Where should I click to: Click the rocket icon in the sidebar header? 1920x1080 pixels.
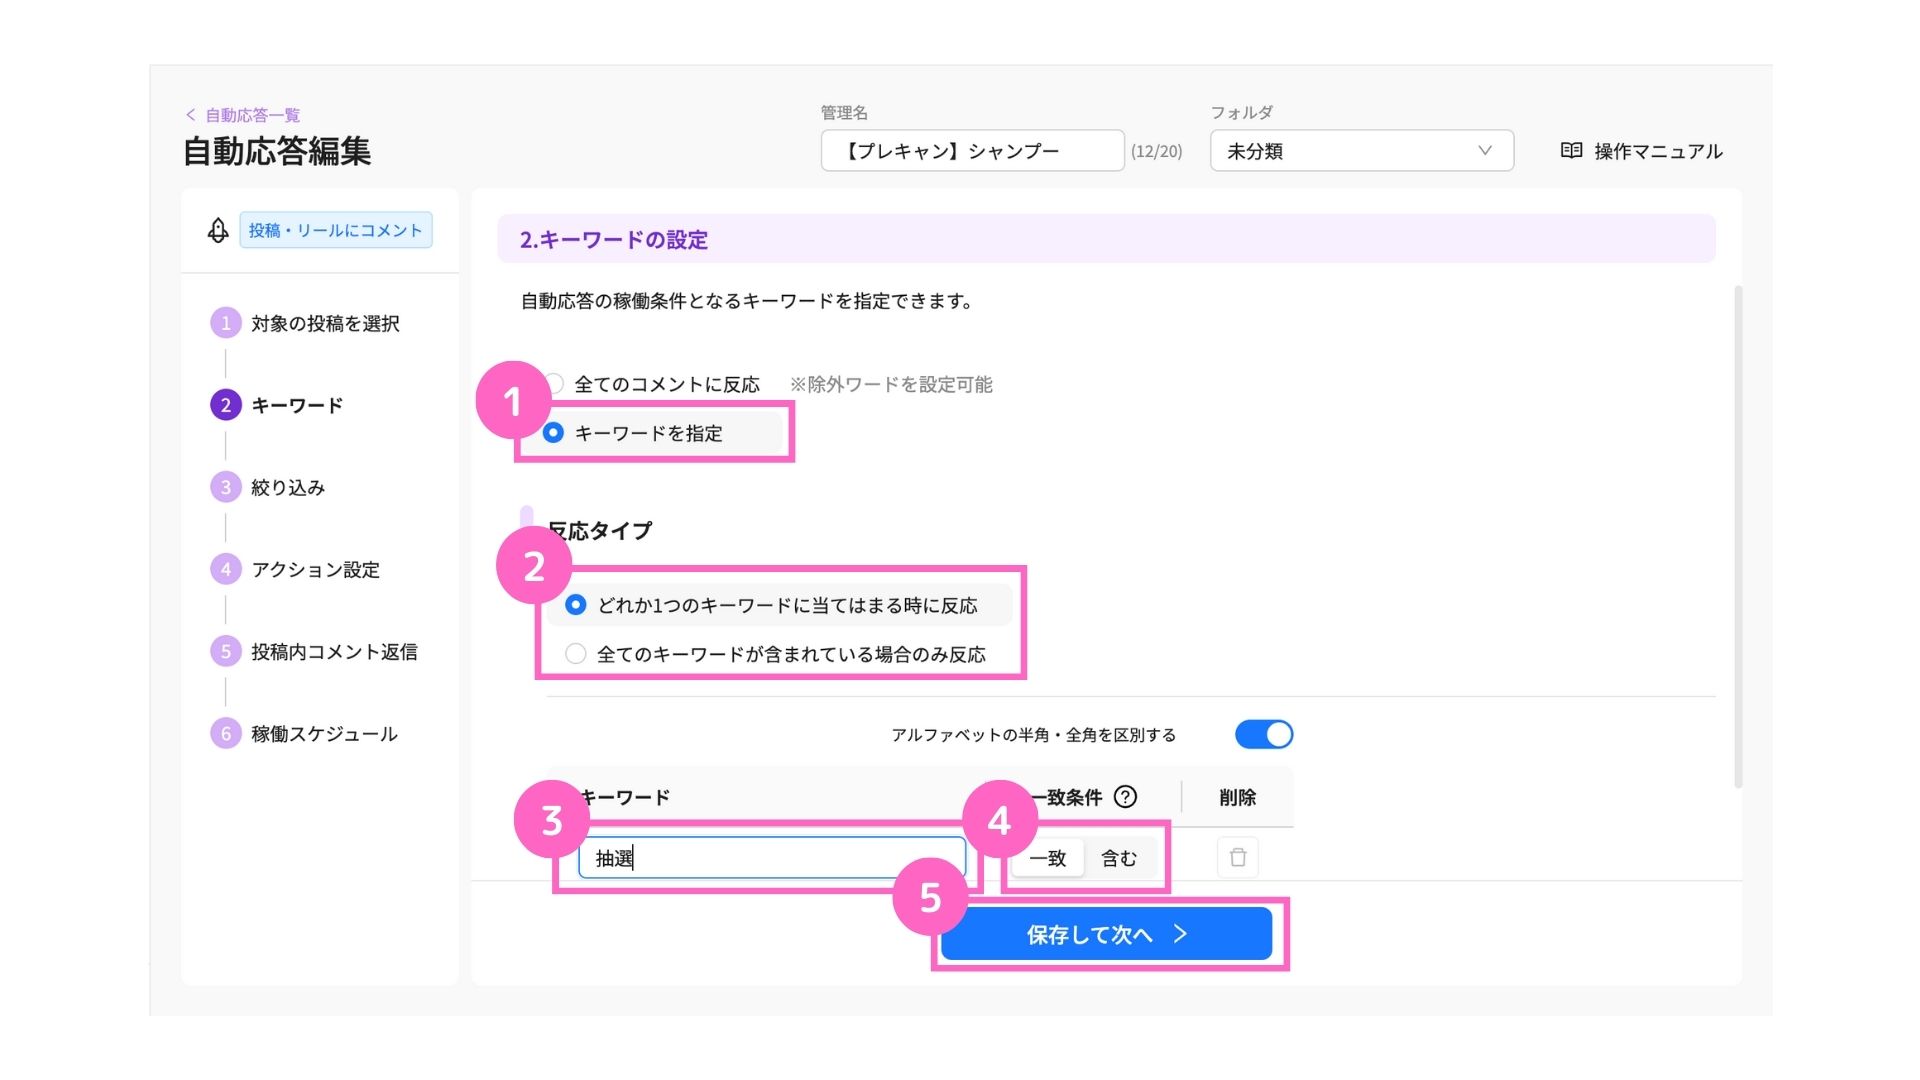(218, 231)
